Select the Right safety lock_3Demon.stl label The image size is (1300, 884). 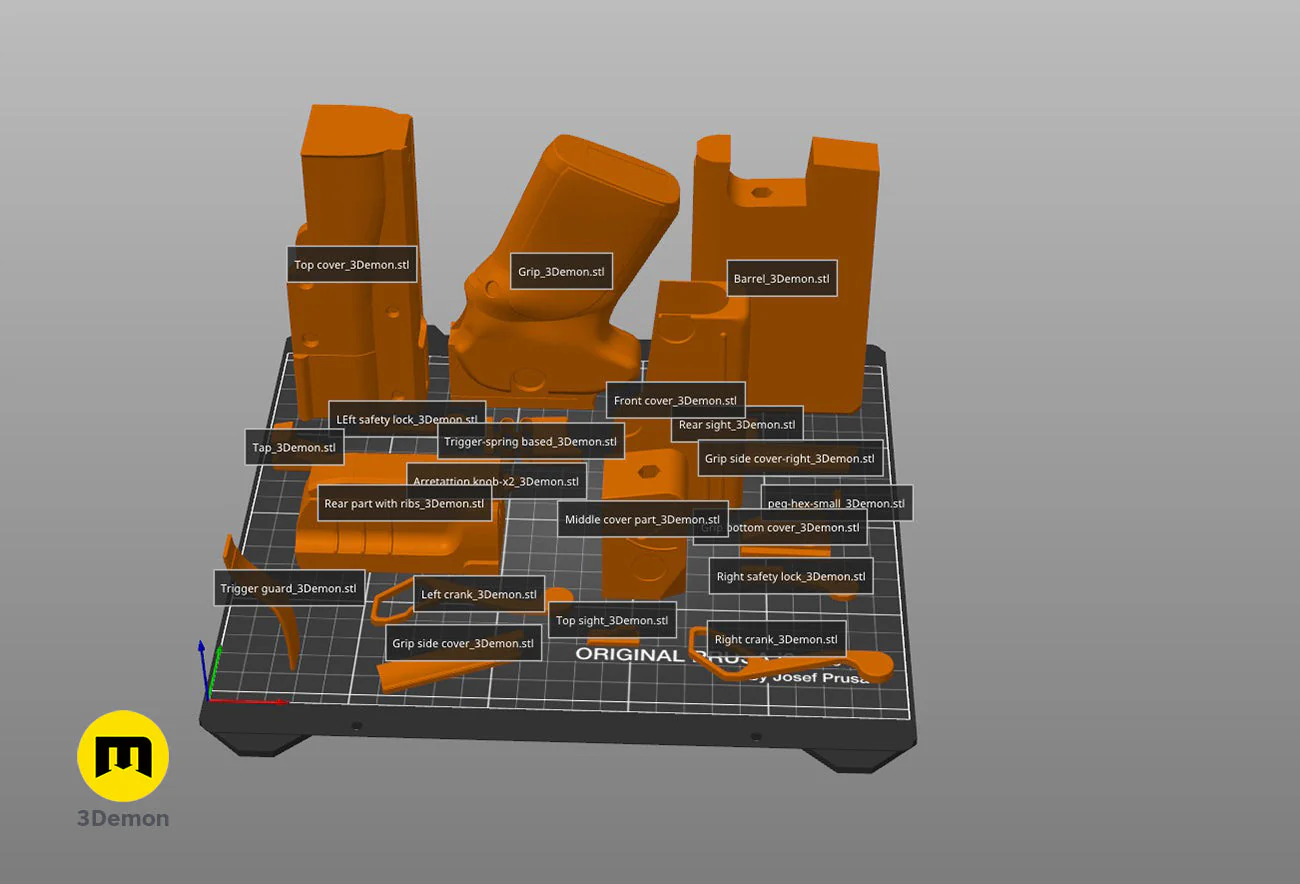pos(790,576)
